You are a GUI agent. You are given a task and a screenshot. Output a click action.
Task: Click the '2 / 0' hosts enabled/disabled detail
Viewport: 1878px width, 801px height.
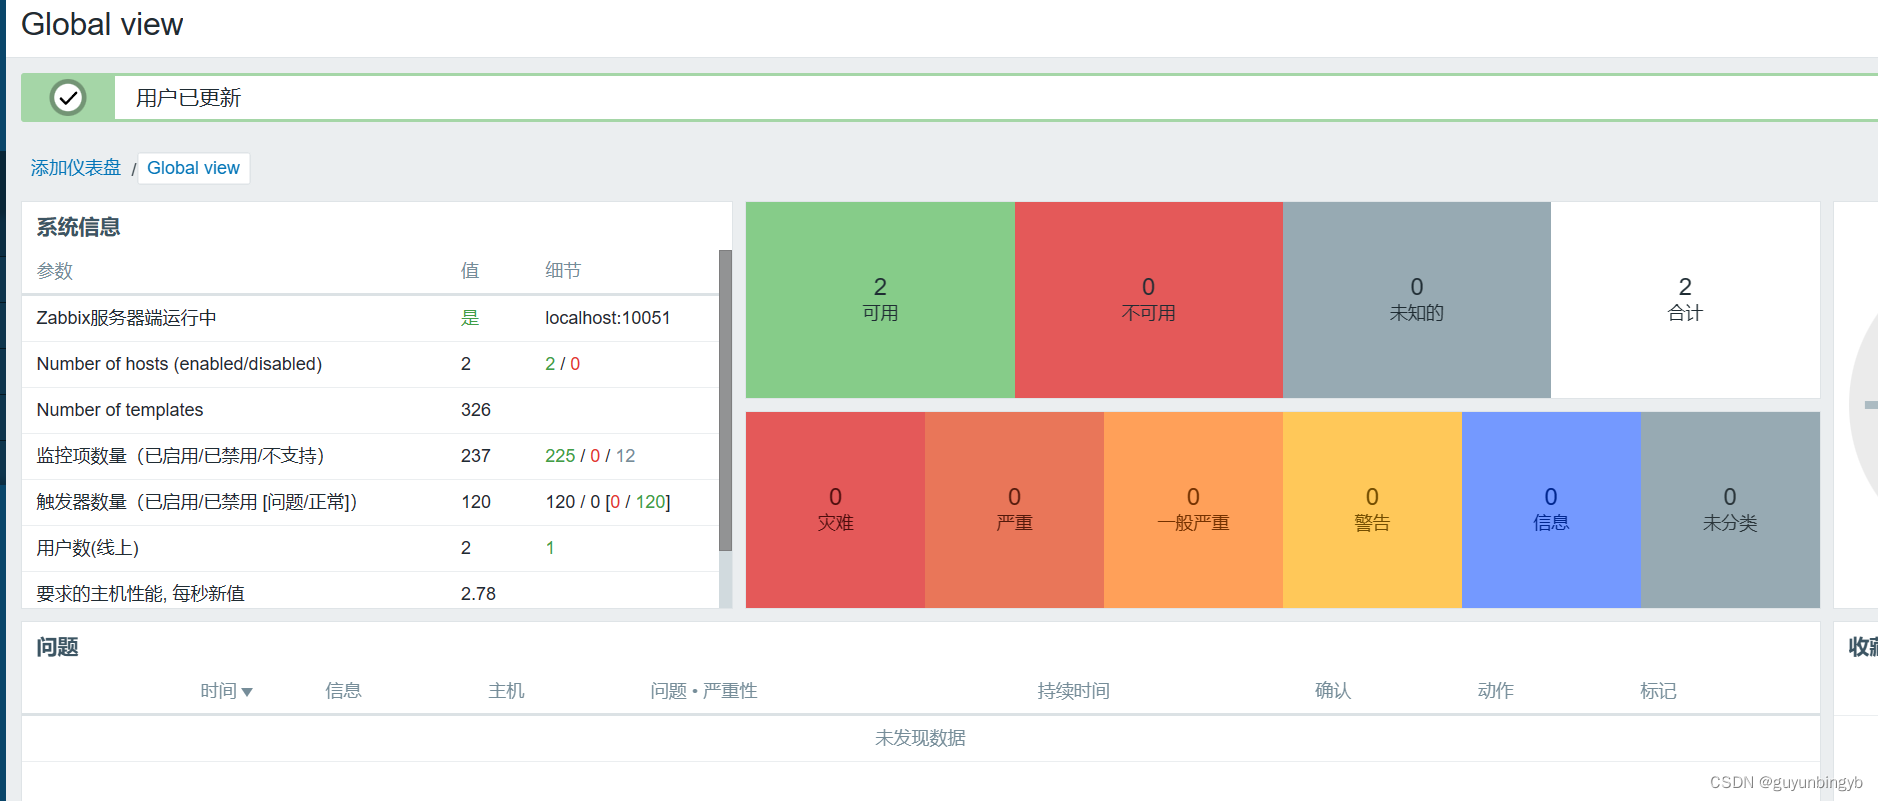pyautogui.click(x=562, y=364)
